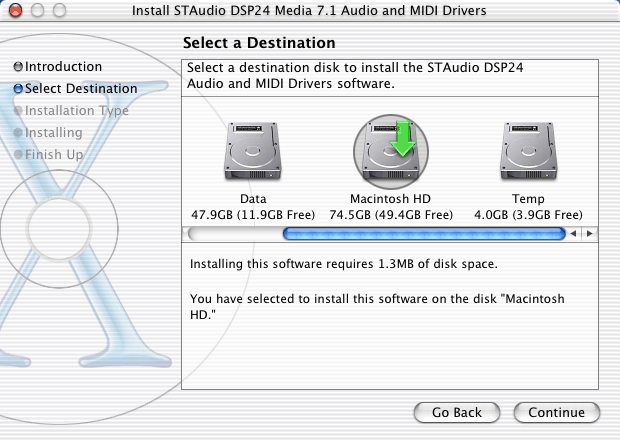Image resolution: width=620 pixels, height=440 pixels.
Task: Click the disk list horizontal scrollbar thumb
Action: pos(424,234)
